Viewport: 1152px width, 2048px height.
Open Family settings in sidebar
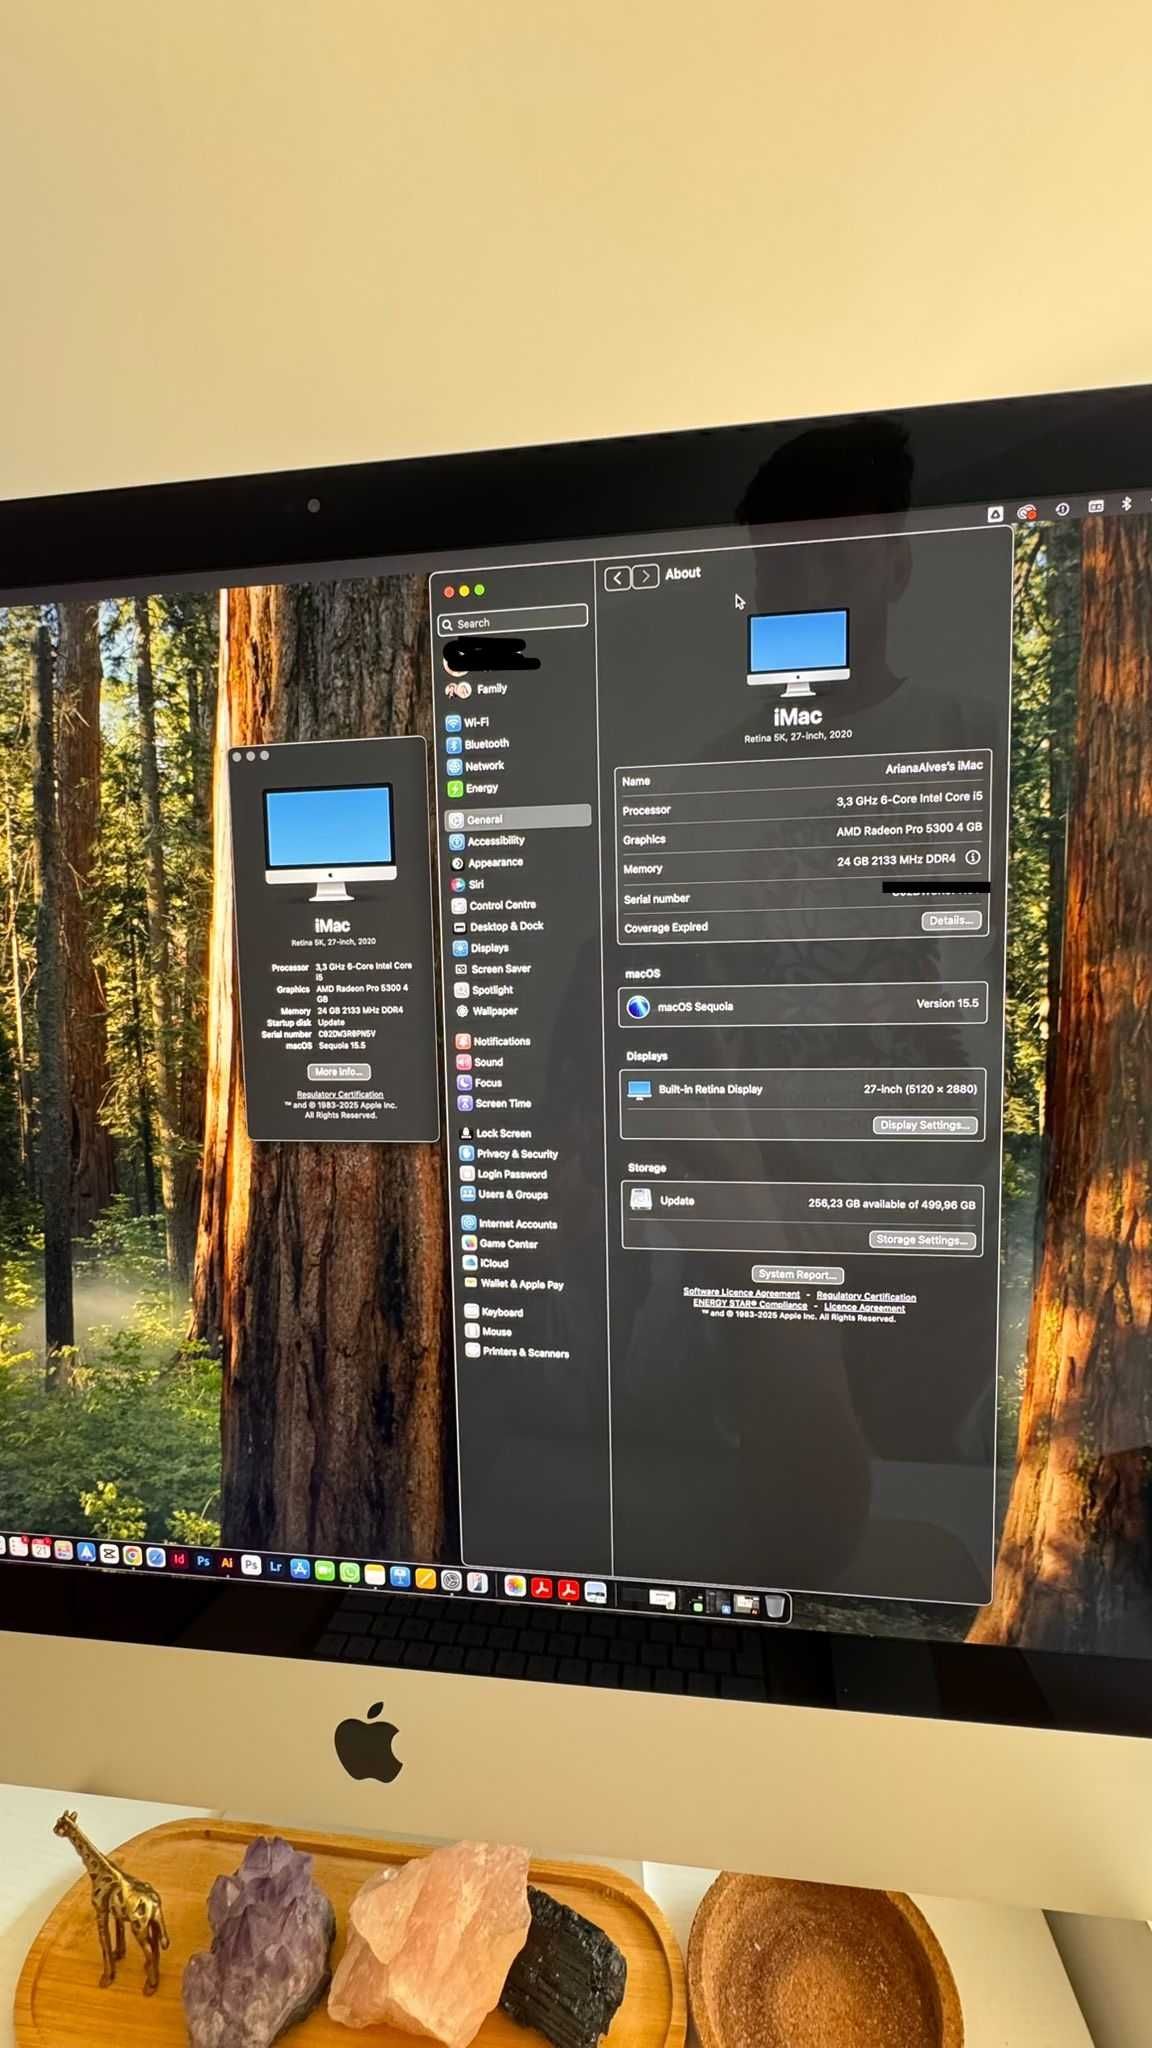[476, 689]
